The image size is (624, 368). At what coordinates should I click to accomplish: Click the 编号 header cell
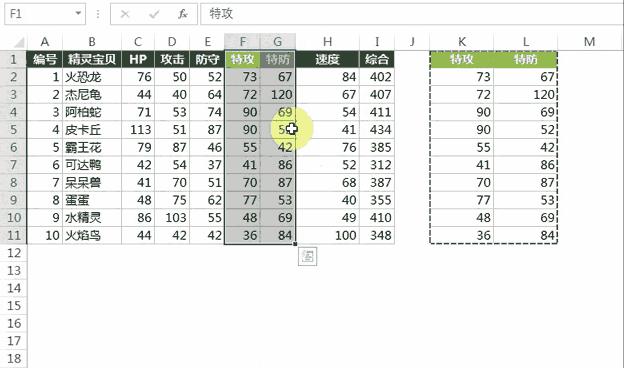(x=45, y=59)
